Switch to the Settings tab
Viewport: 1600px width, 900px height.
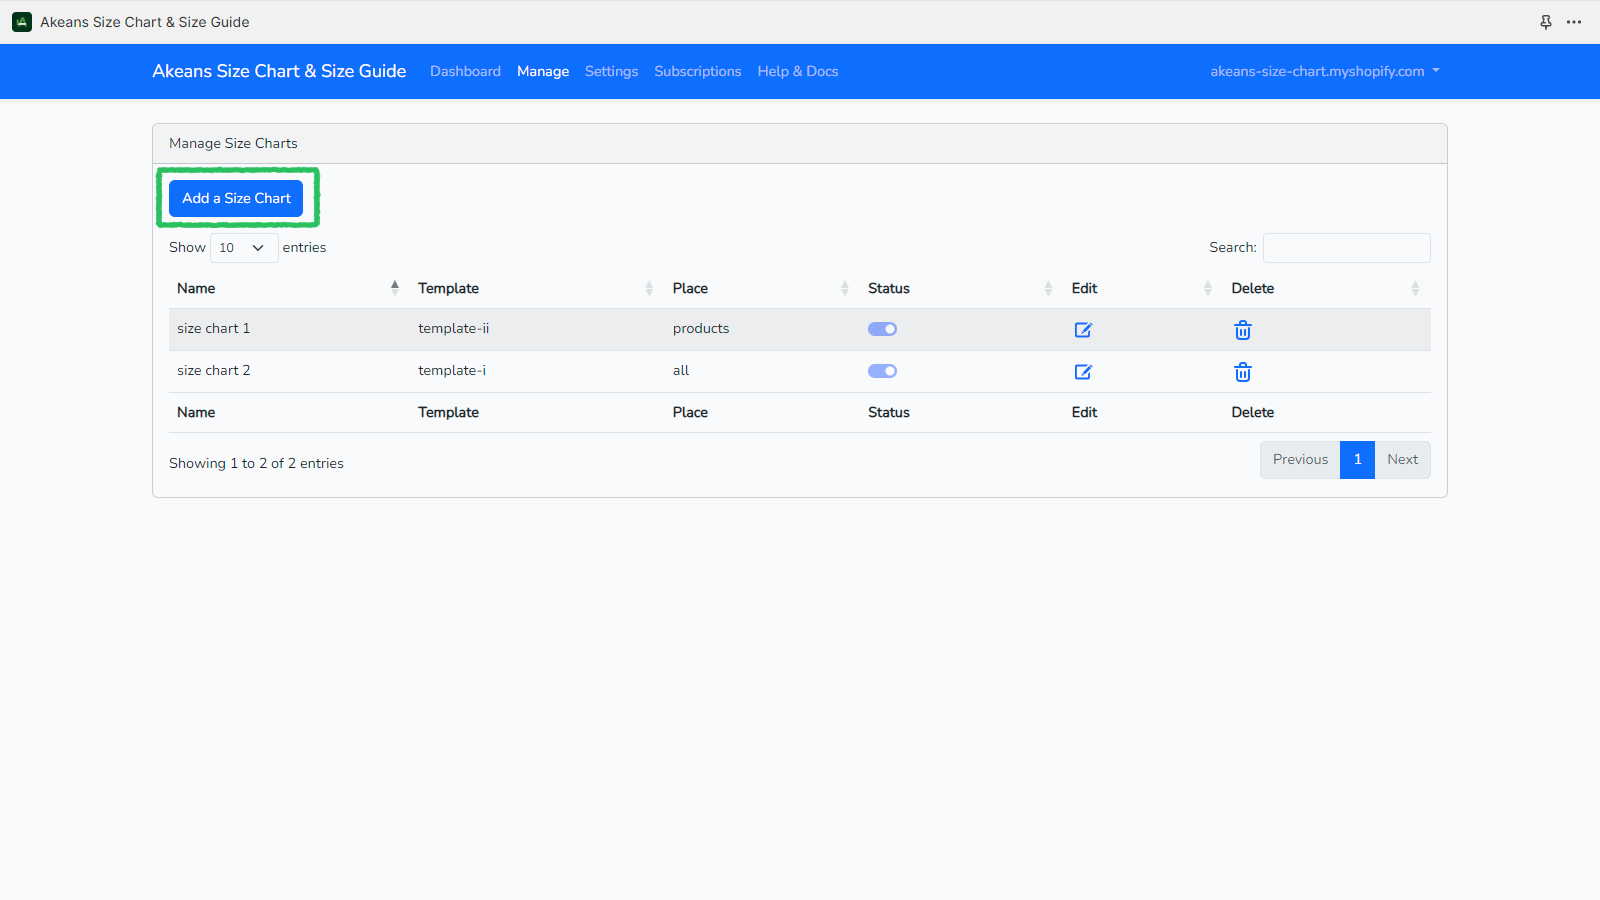coord(611,71)
